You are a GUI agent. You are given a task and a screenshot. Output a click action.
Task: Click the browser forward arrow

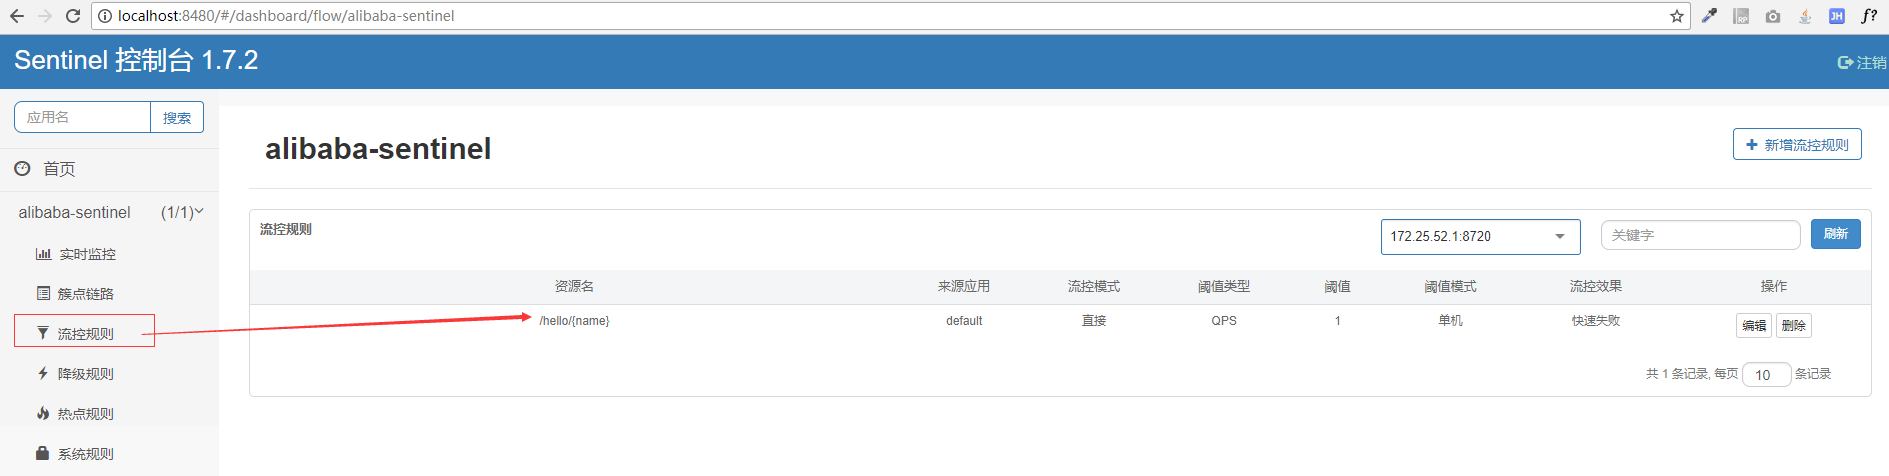click(x=45, y=16)
